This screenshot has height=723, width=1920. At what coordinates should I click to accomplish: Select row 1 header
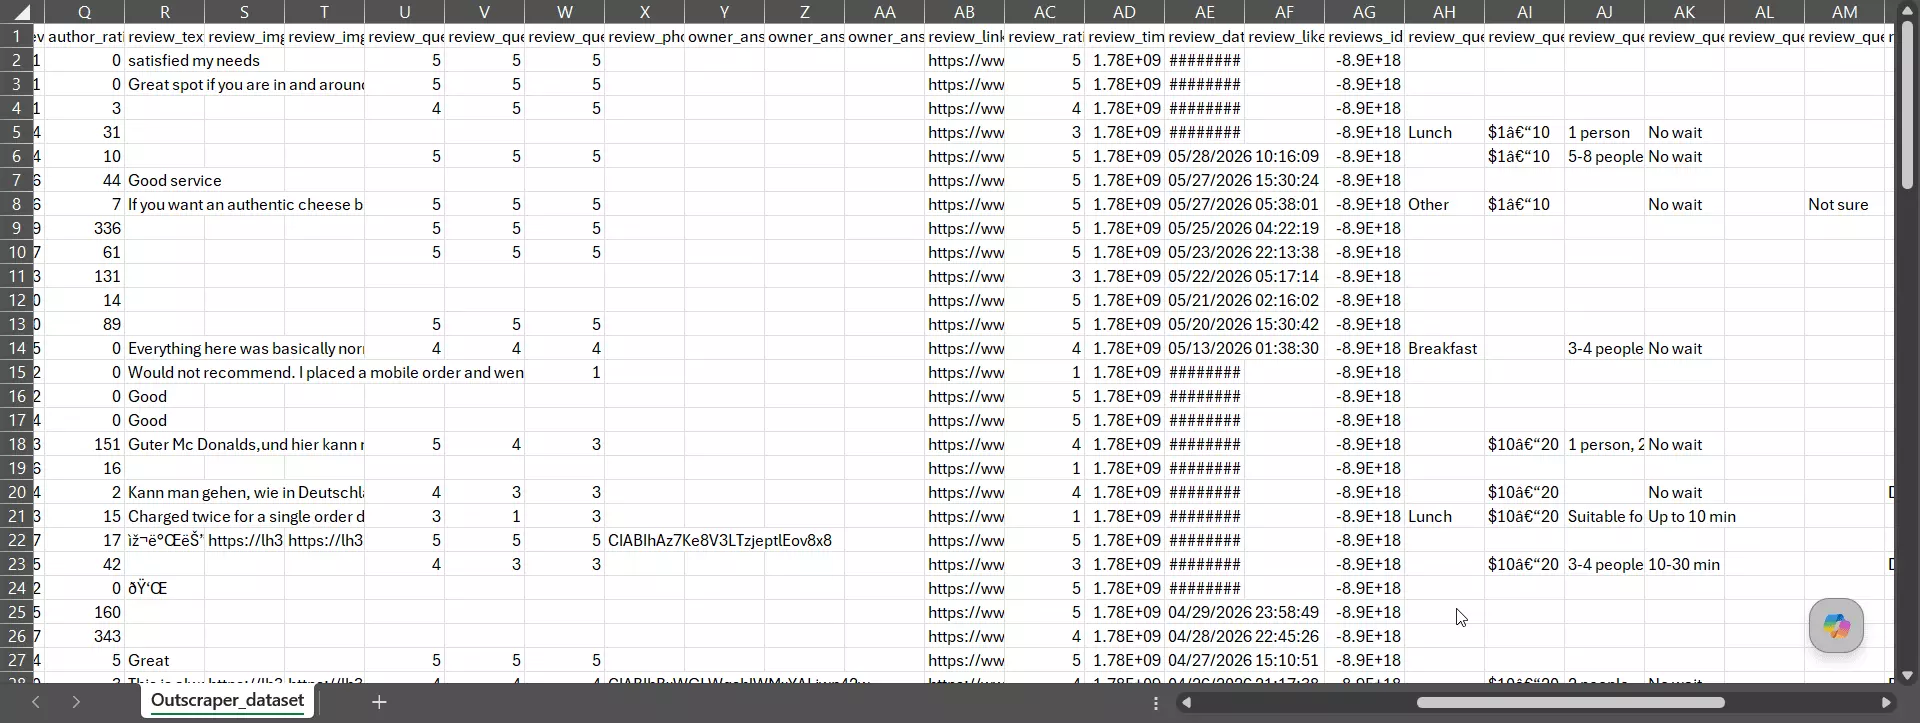[17, 36]
